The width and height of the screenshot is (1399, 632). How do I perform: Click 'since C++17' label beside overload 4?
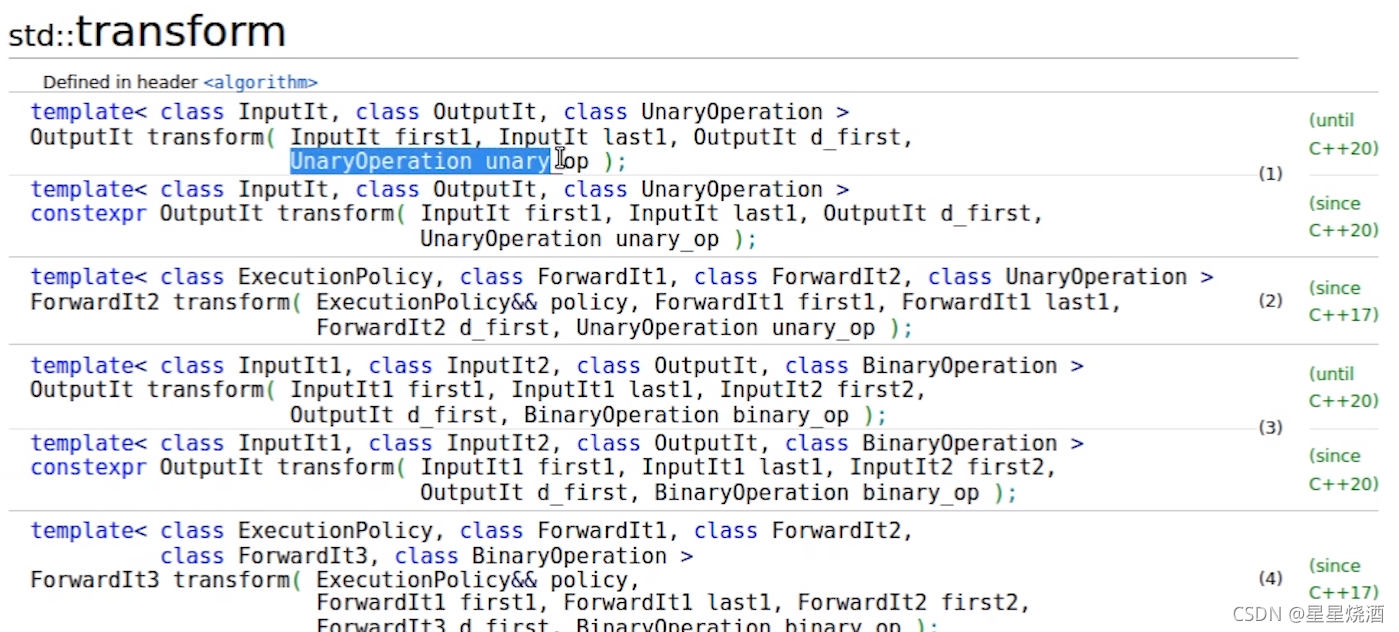tap(1343, 579)
